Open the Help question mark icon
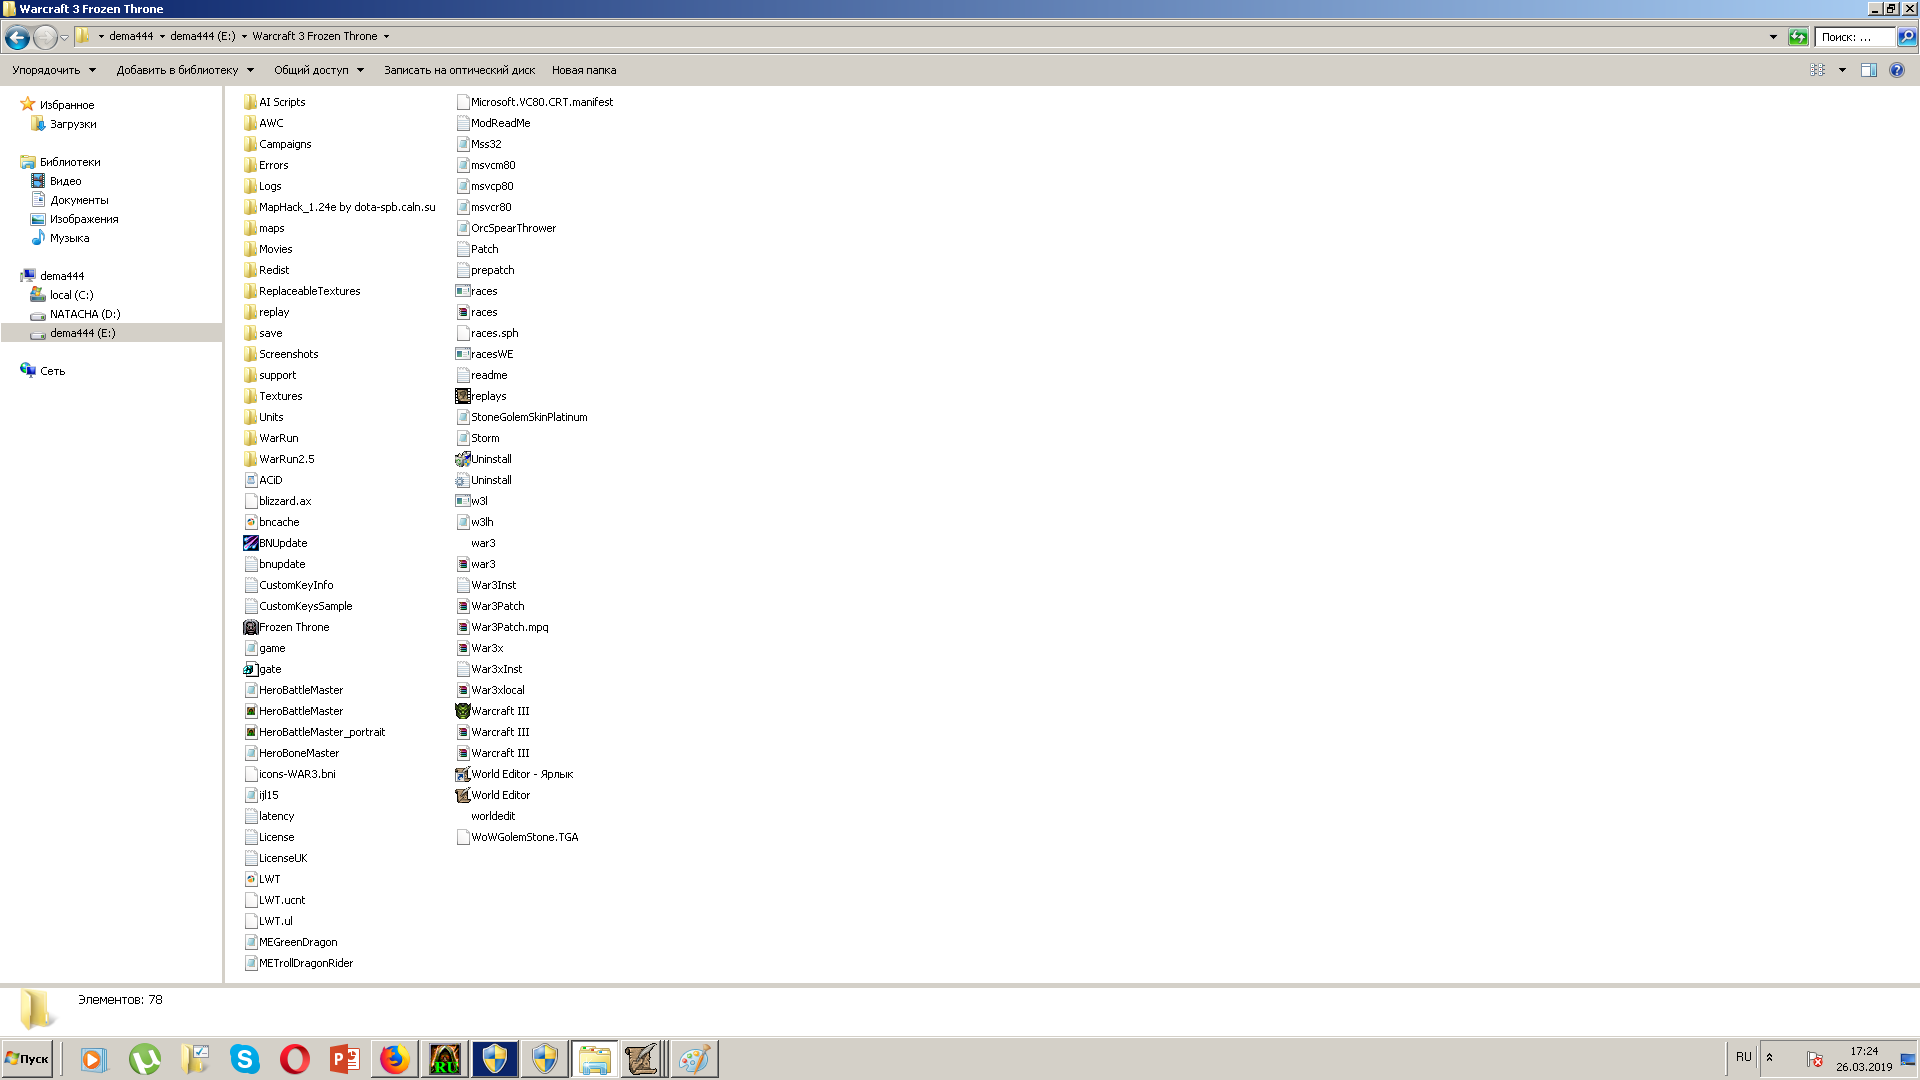The image size is (1920, 1080). point(1896,70)
